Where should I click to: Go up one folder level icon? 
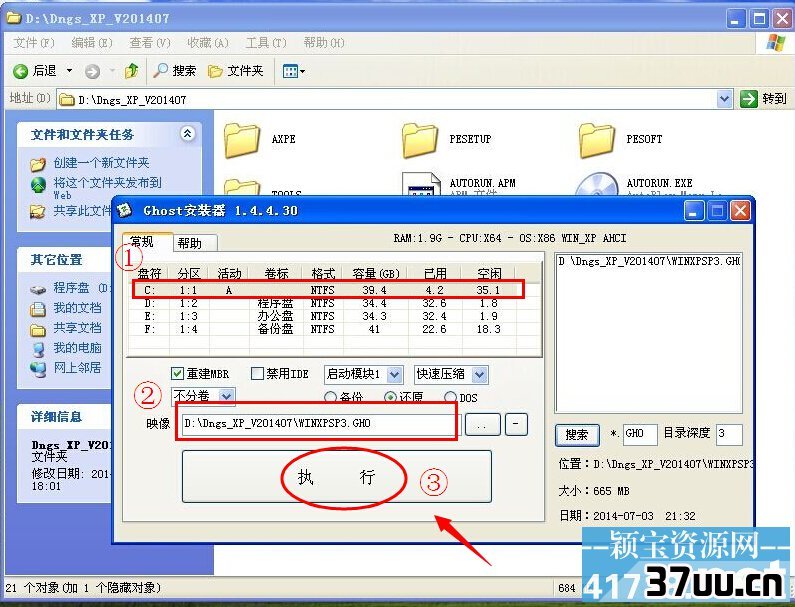pyautogui.click(x=131, y=71)
